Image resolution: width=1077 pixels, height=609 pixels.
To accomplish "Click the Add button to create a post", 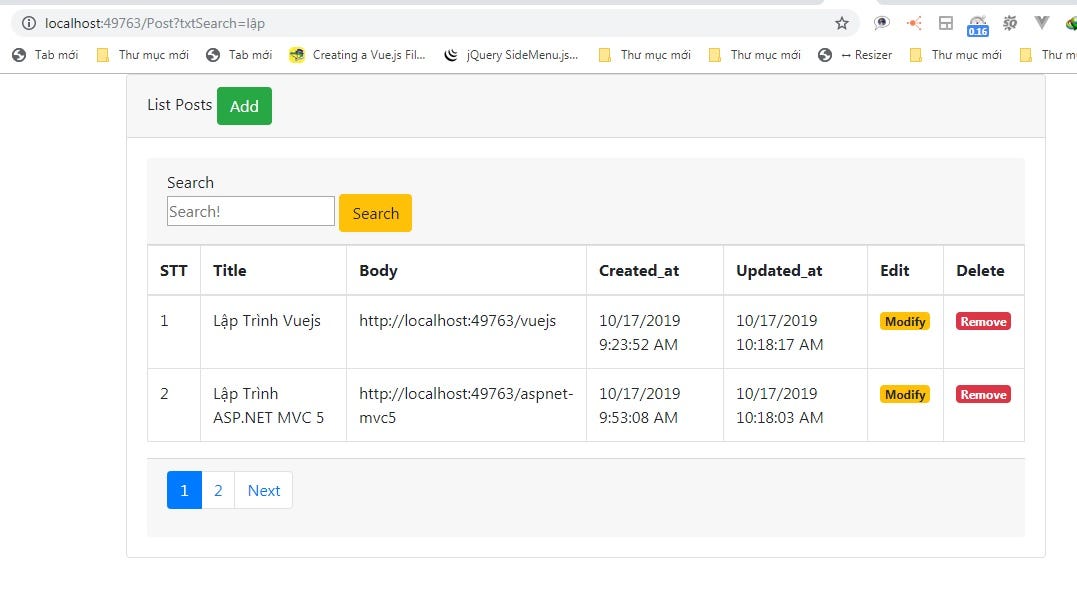I will tap(244, 105).
